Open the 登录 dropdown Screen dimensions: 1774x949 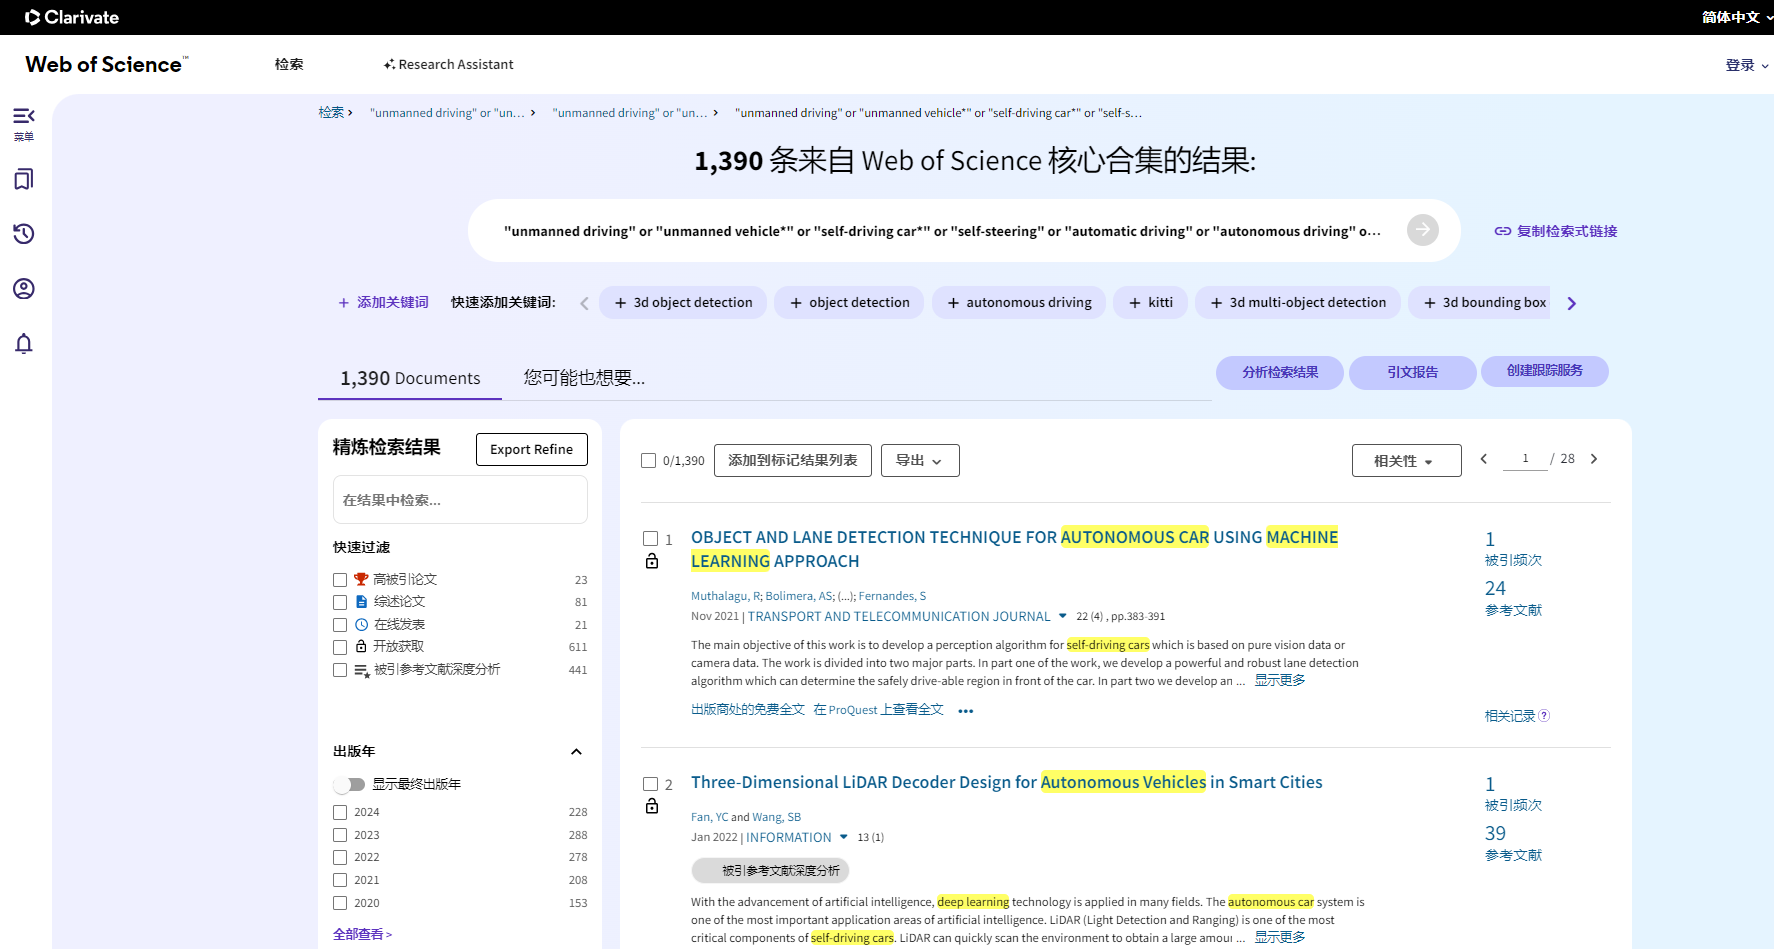point(1747,65)
